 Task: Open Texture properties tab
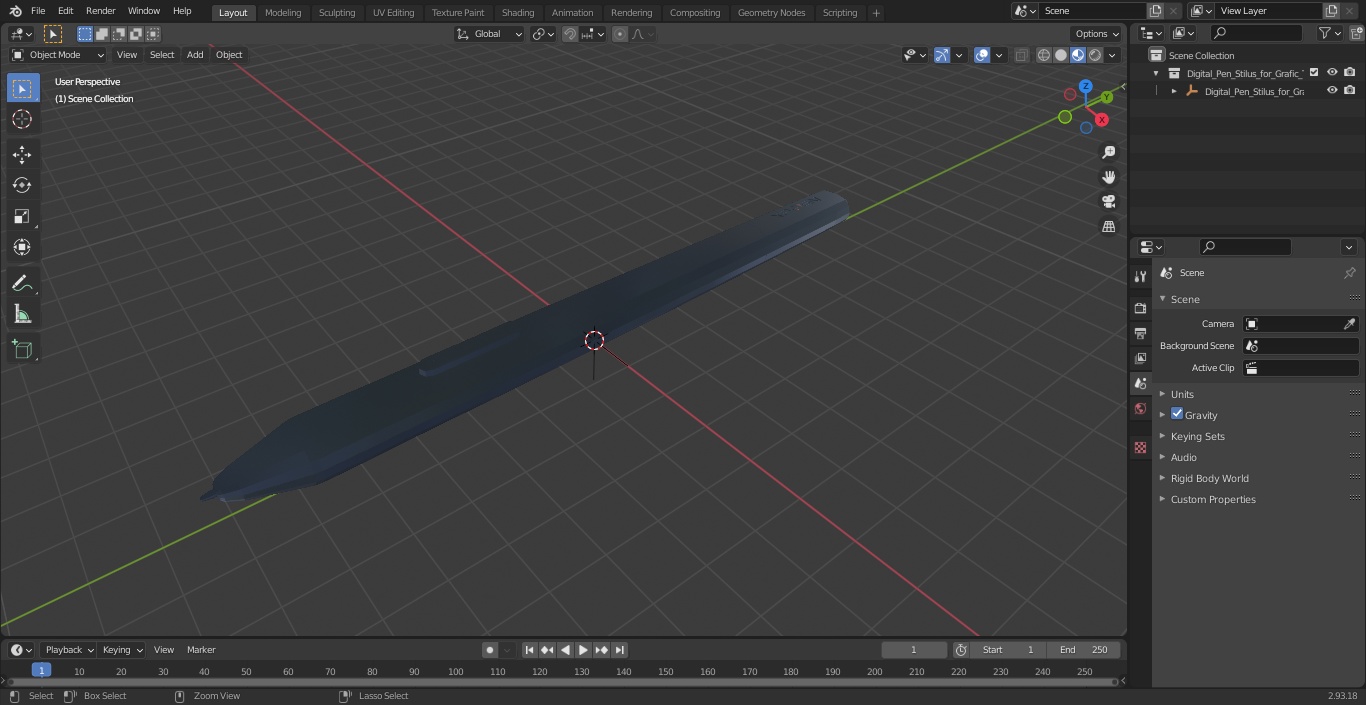point(1140,448)
